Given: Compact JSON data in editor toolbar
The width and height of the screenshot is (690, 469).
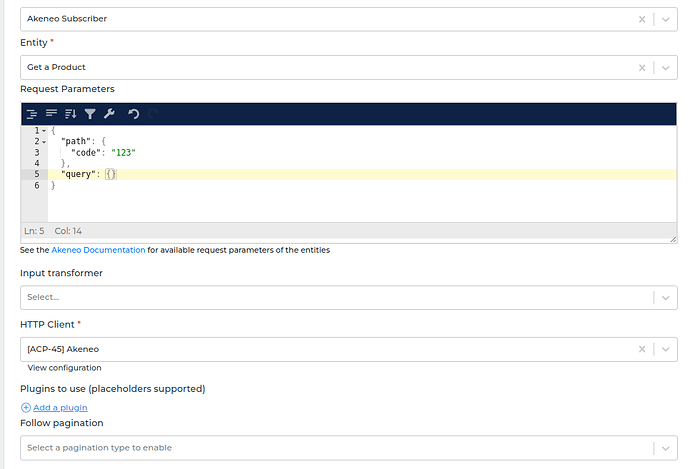Looking at the screenshot, I should 51,114.
